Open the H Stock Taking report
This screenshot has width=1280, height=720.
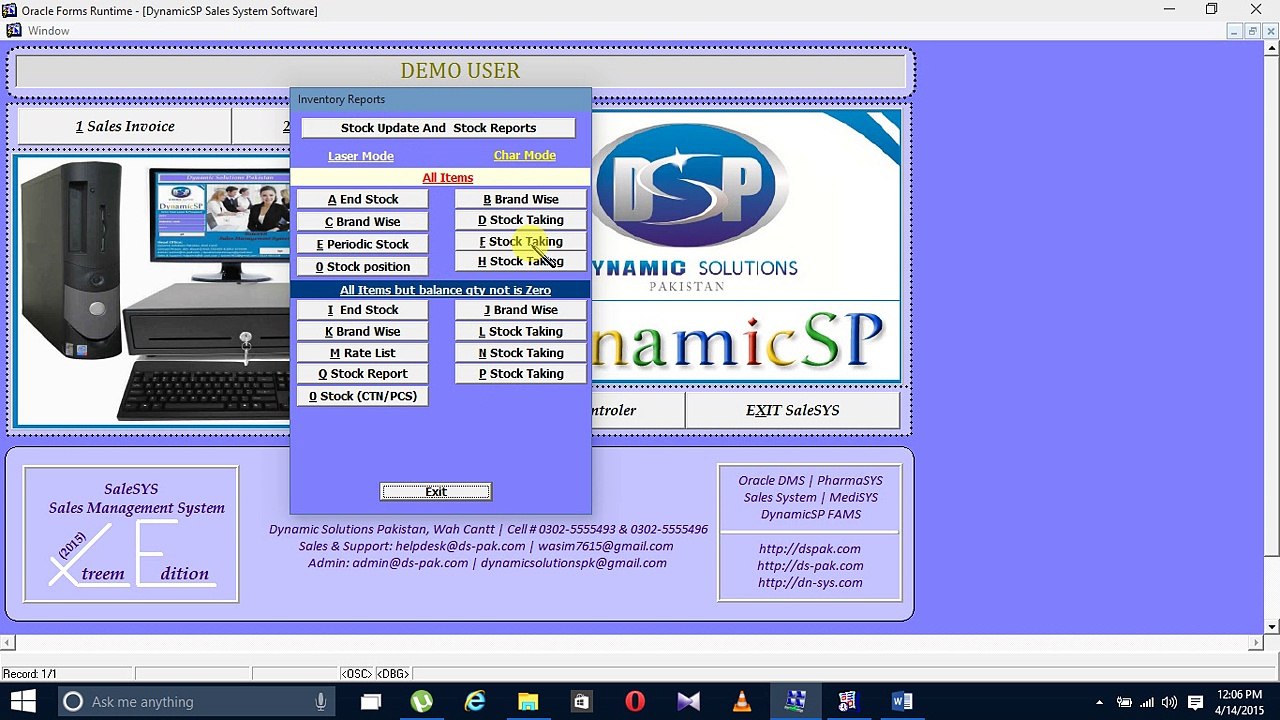click(x=521, y=261)
